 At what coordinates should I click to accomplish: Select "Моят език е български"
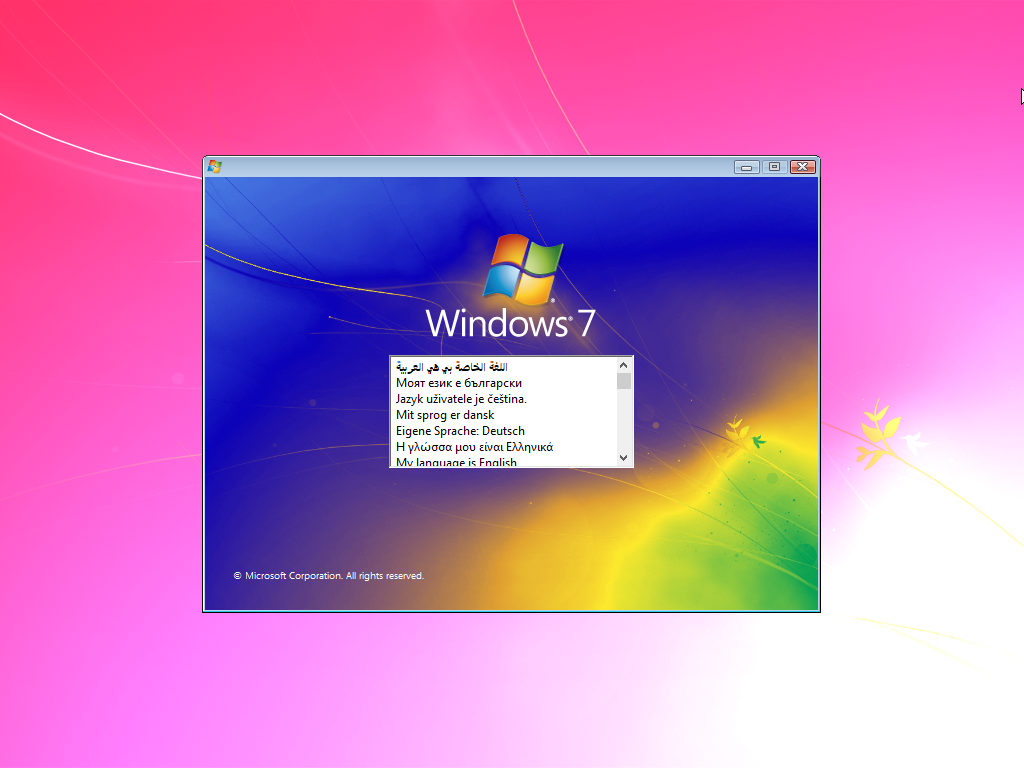pyautogui.click(x=504, y=383)
